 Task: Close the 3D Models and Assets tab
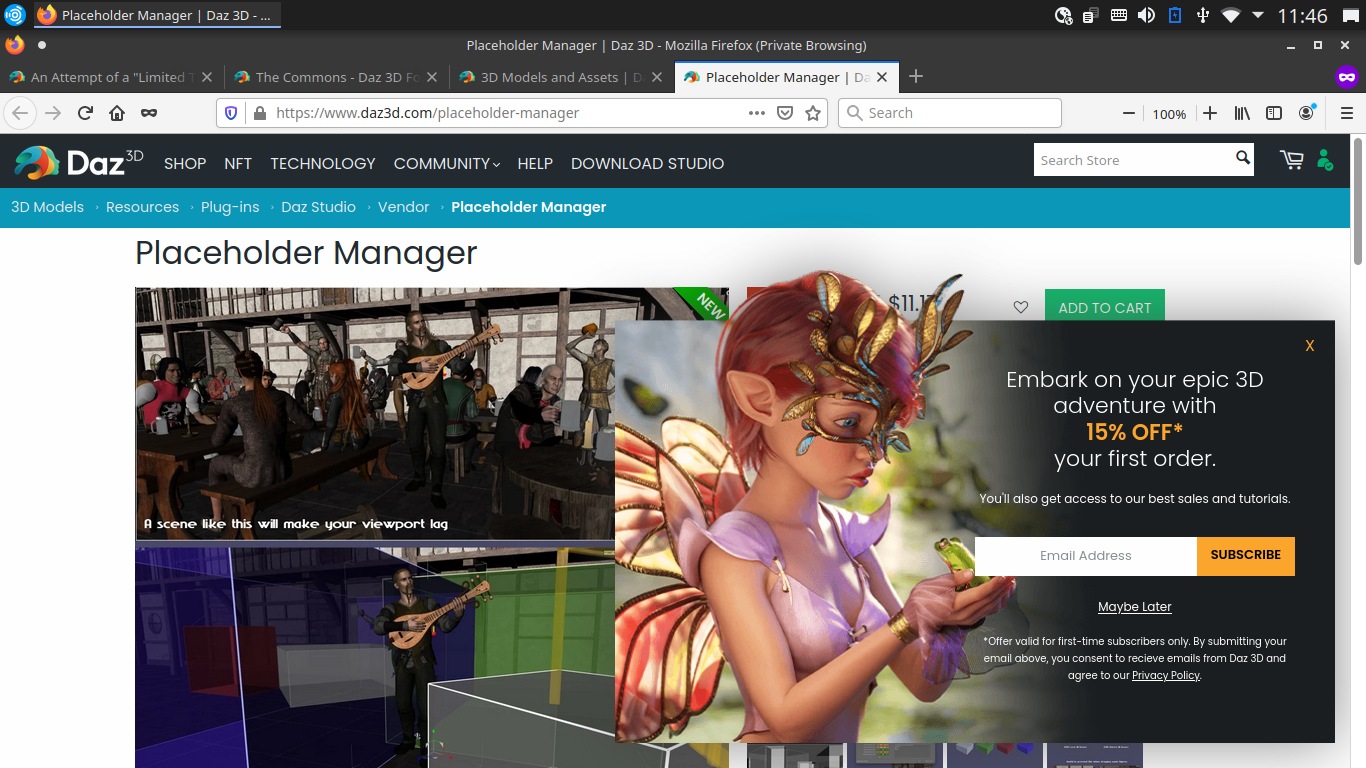coord(658,77)
